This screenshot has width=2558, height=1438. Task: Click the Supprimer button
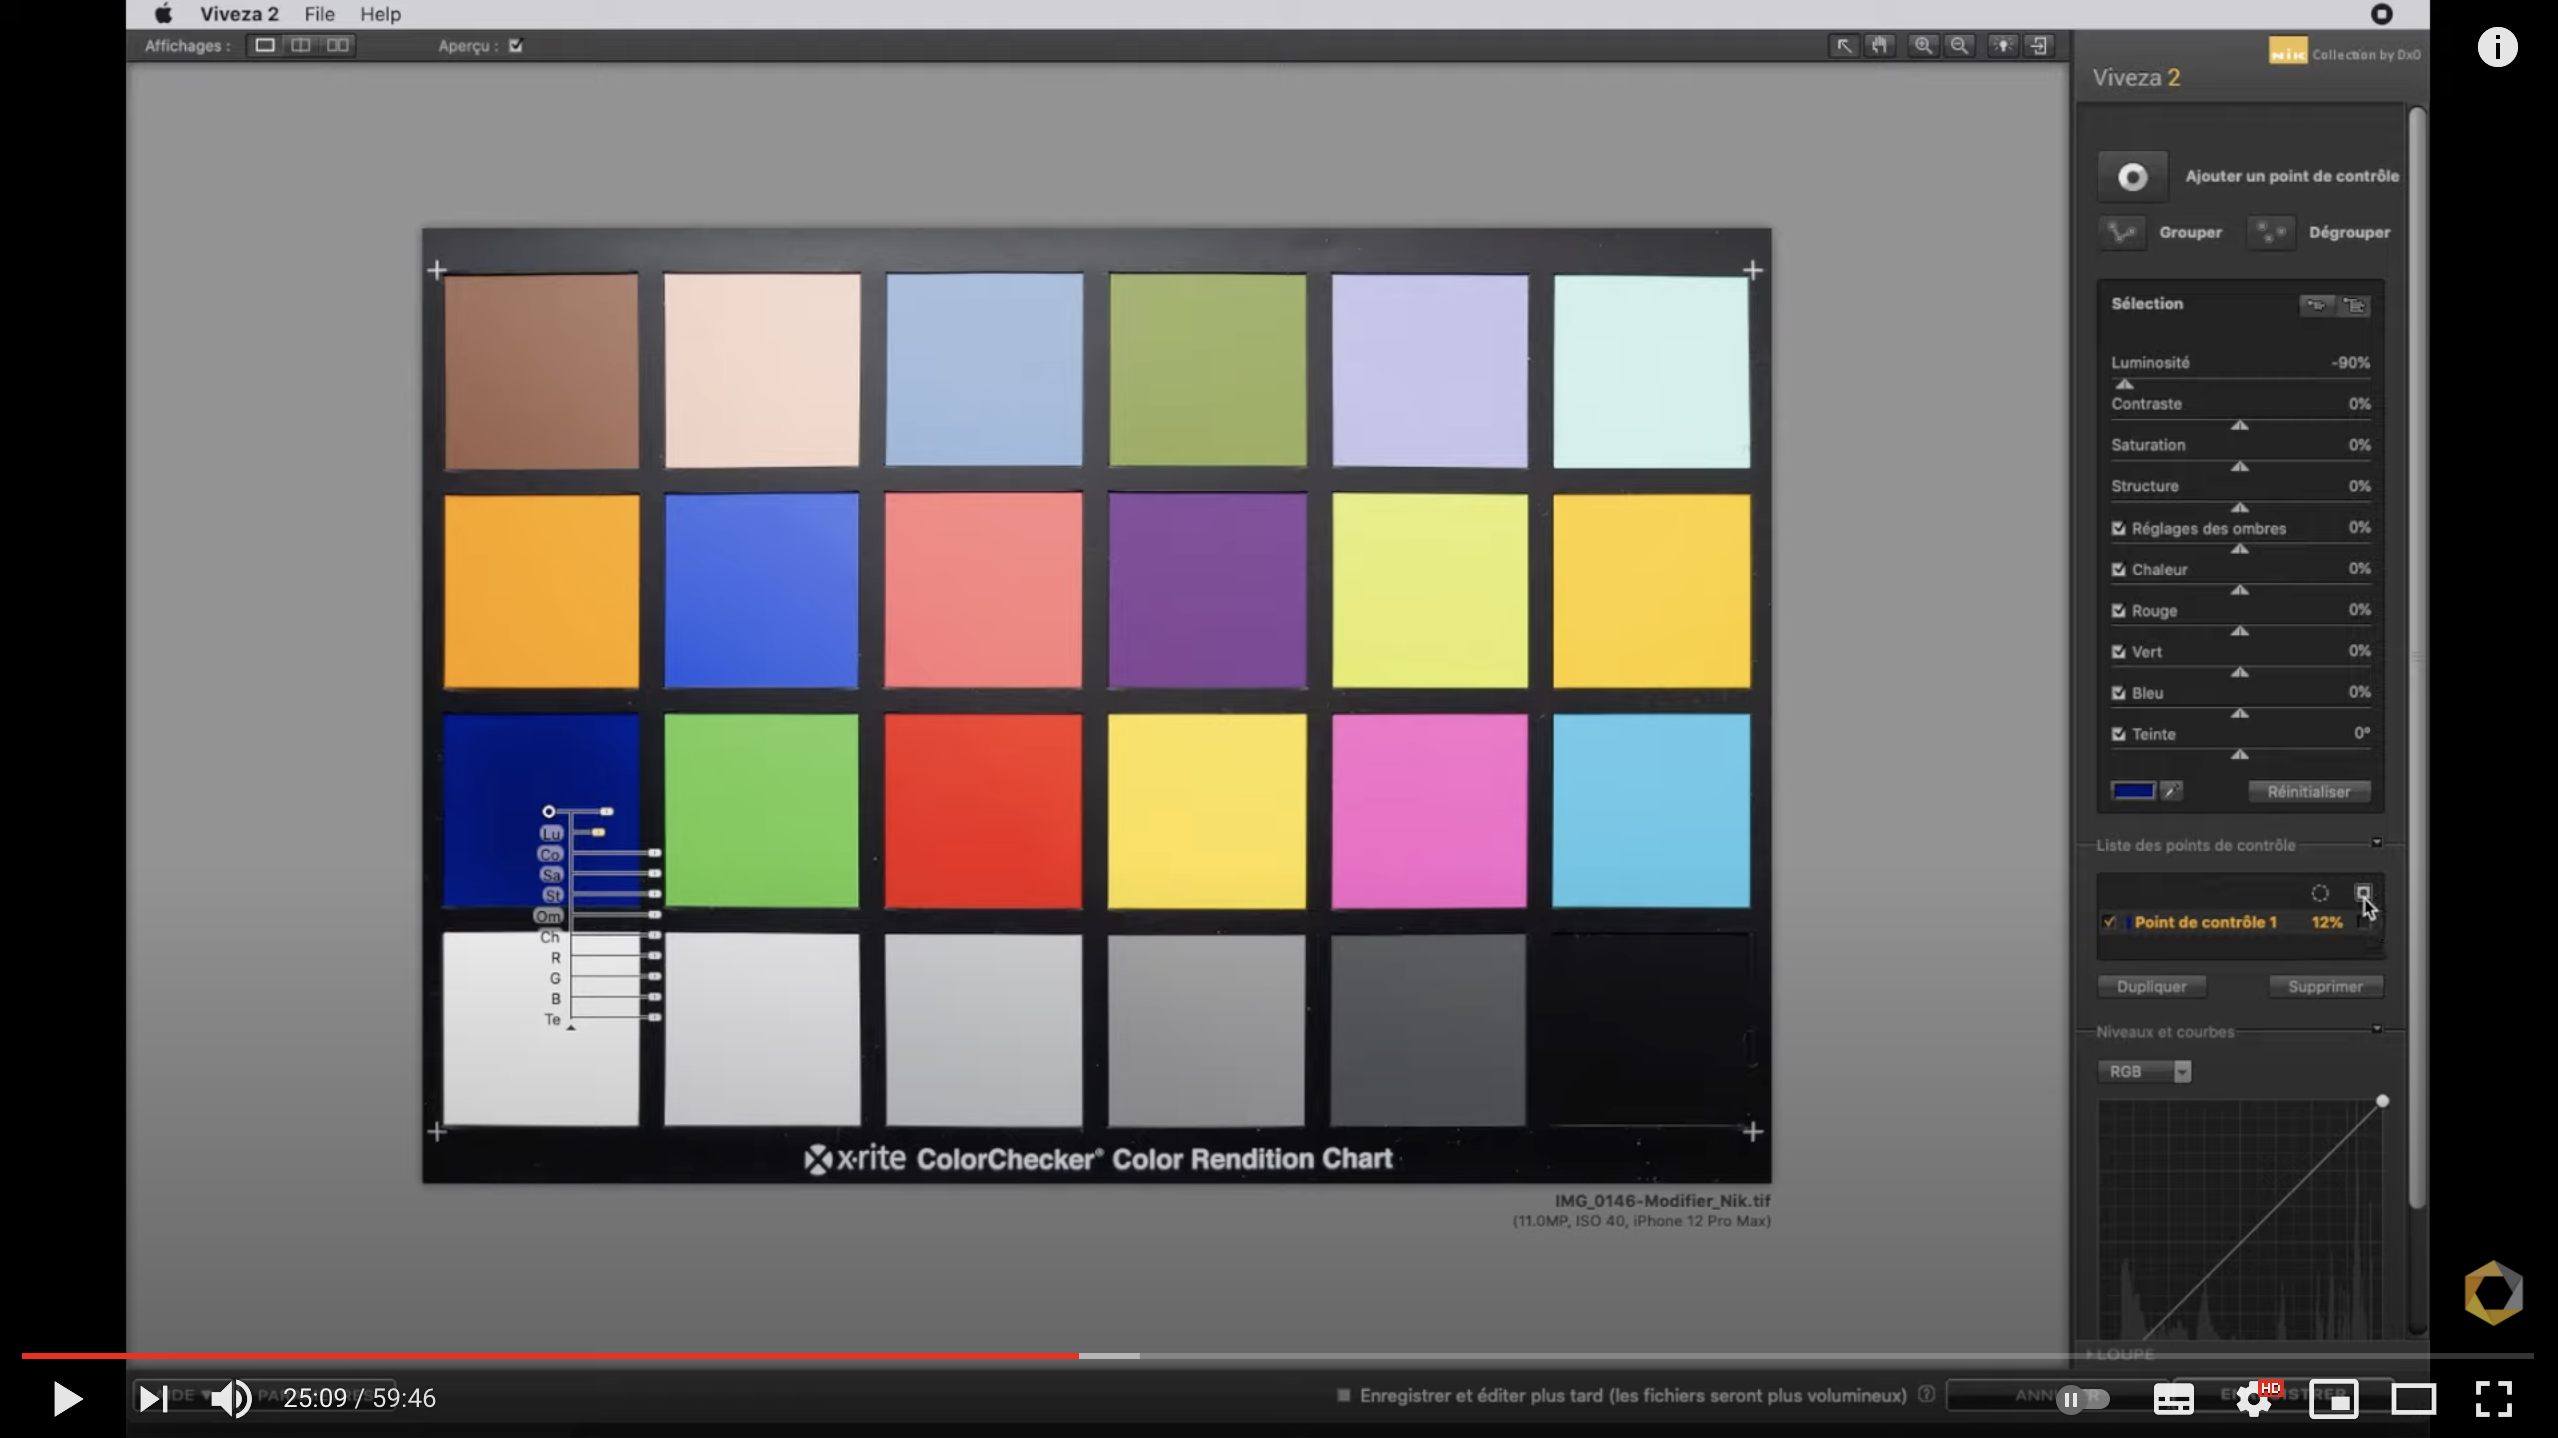[x=2325, y=986]
